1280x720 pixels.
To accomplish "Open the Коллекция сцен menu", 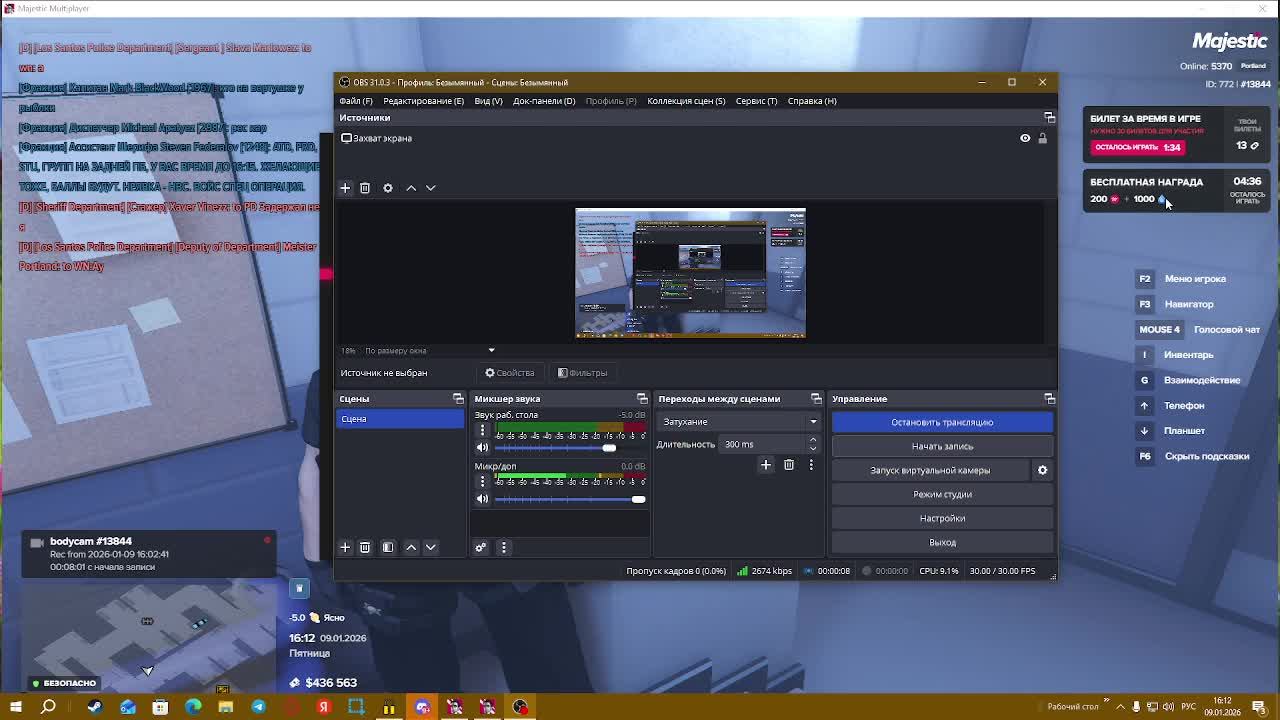I will pyautogui.click(x=685, y=100).
